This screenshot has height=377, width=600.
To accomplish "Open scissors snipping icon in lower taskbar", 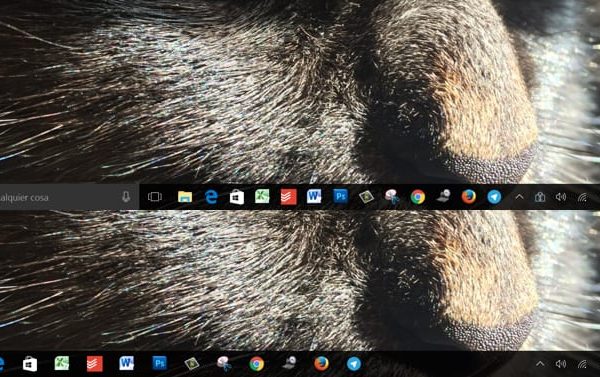I will pyautogui.click(x=224, y=364).
